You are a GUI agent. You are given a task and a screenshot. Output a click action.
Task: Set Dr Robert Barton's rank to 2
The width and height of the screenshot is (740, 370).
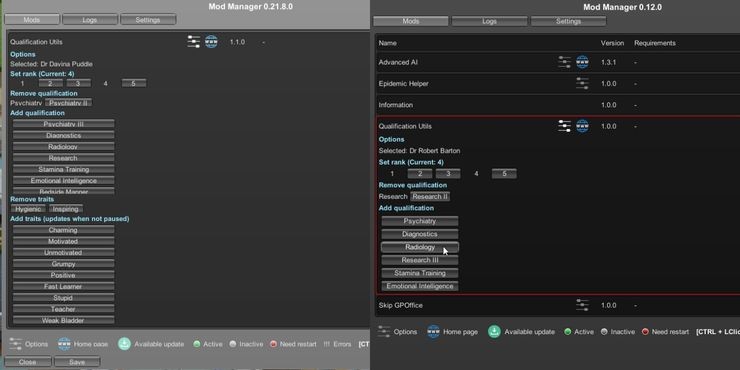click(420, 174)
